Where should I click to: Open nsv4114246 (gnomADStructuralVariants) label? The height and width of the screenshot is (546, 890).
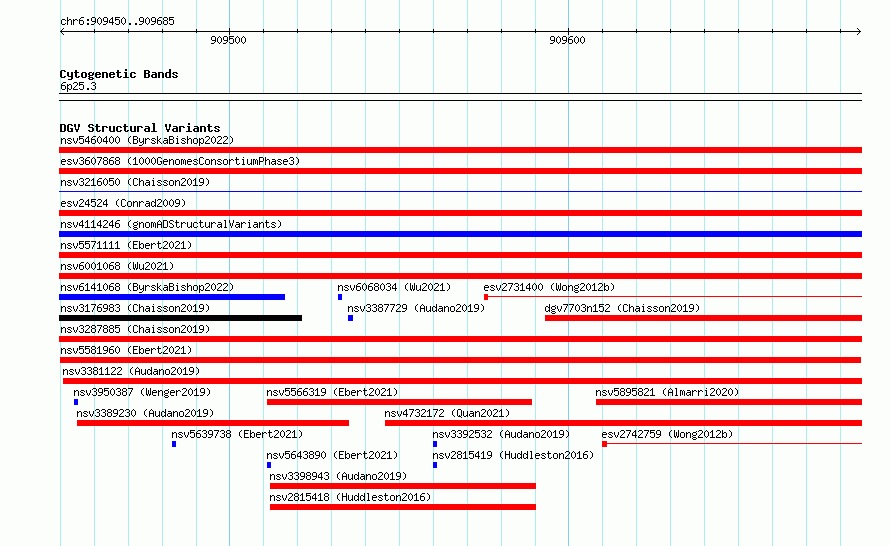pos(171,224)
